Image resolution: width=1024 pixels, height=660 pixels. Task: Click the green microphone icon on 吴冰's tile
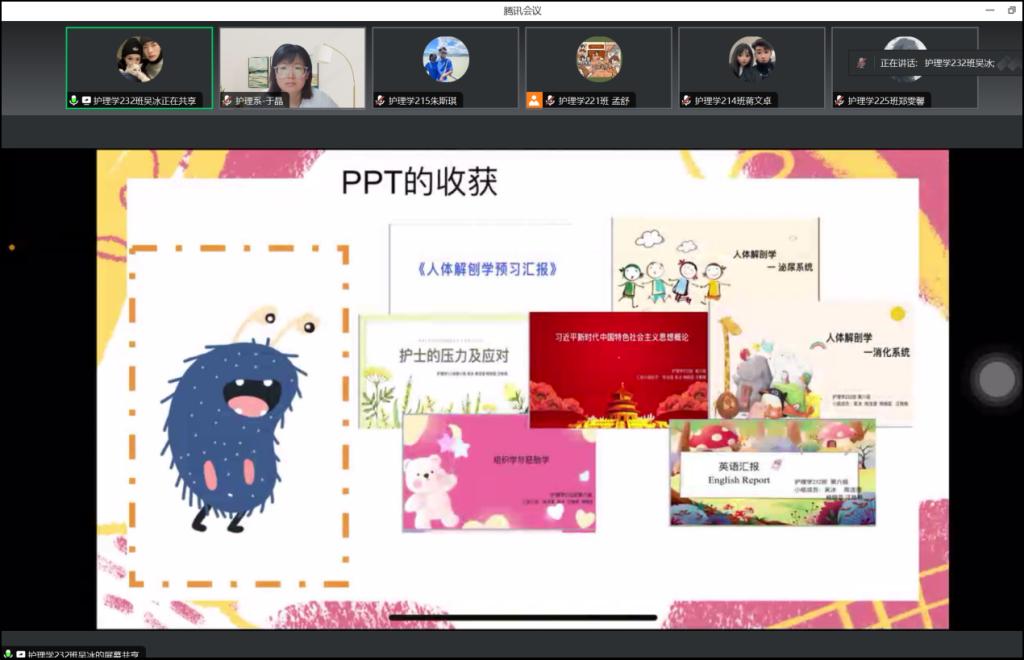pyautogui.click(x=74, y=101)
